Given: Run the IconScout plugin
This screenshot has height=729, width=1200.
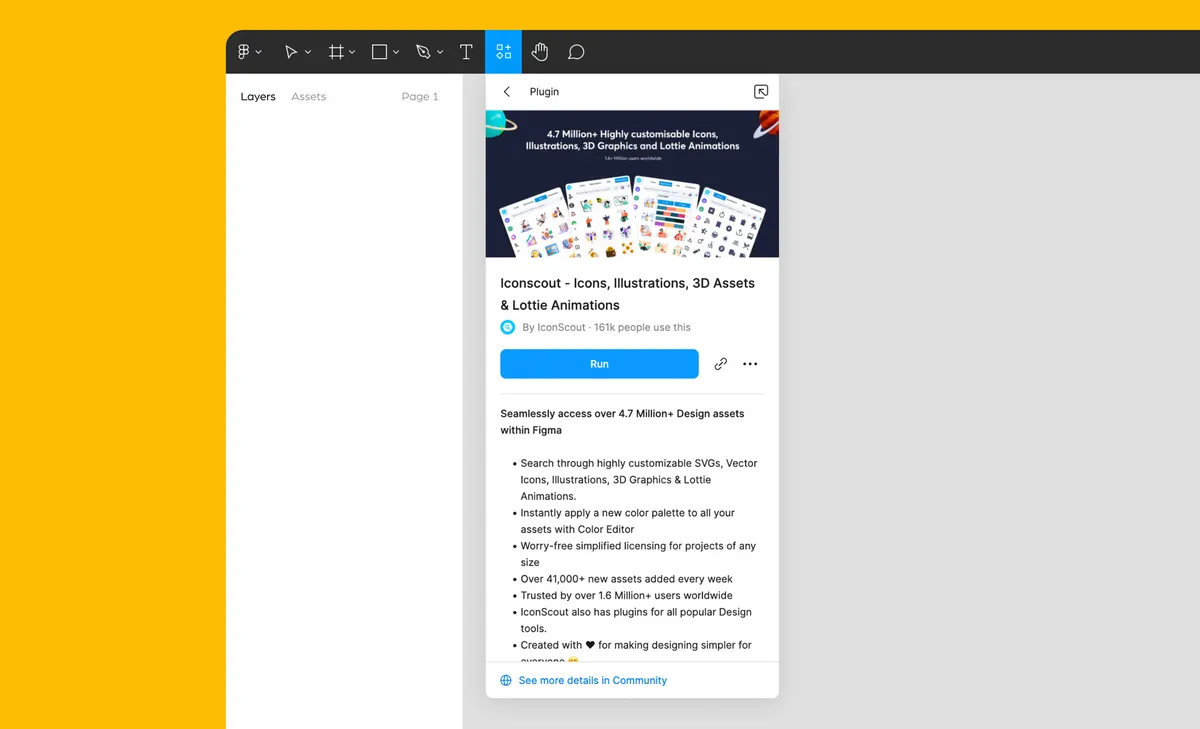Looking at the screenshot, I should point(599,363).
